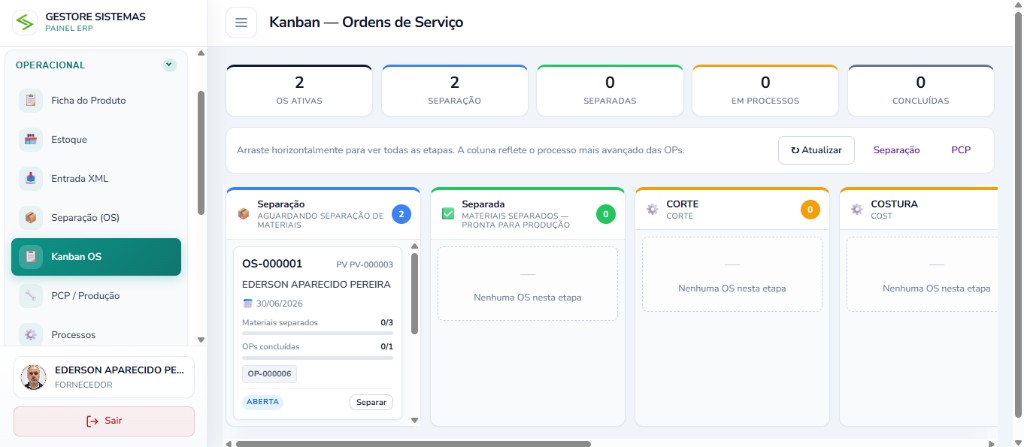
Task: Click the calendar icon beside 30/06/2026
Action: [x=248, y=303]
